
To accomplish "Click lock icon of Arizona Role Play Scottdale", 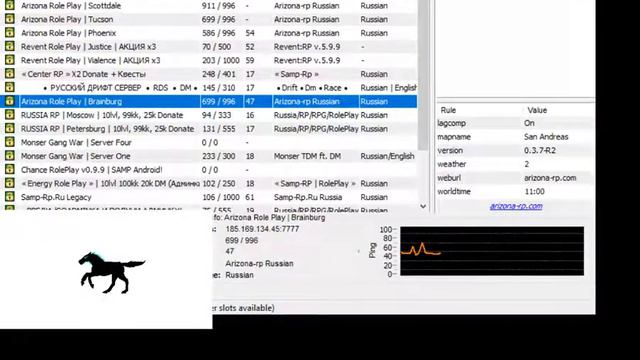I will (9, 5).
